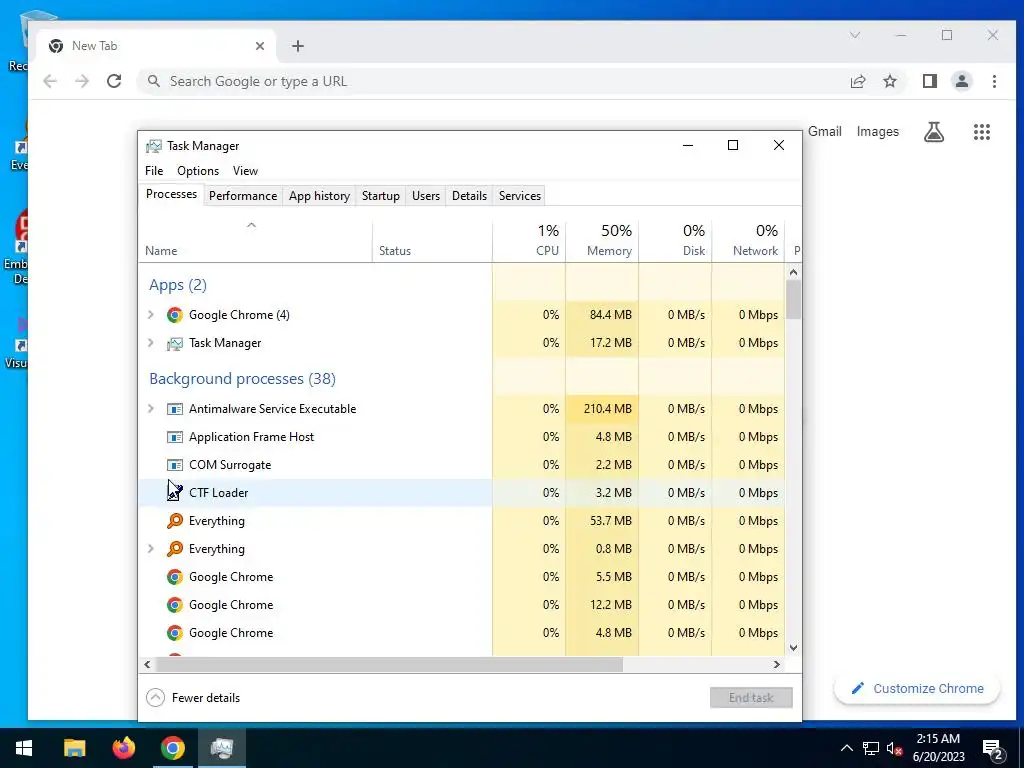The width and height of the screenshot is (1024, 768).
Task: Click the Google Chrome (4) app icon in Task Manager
Action: coord(174,315)
